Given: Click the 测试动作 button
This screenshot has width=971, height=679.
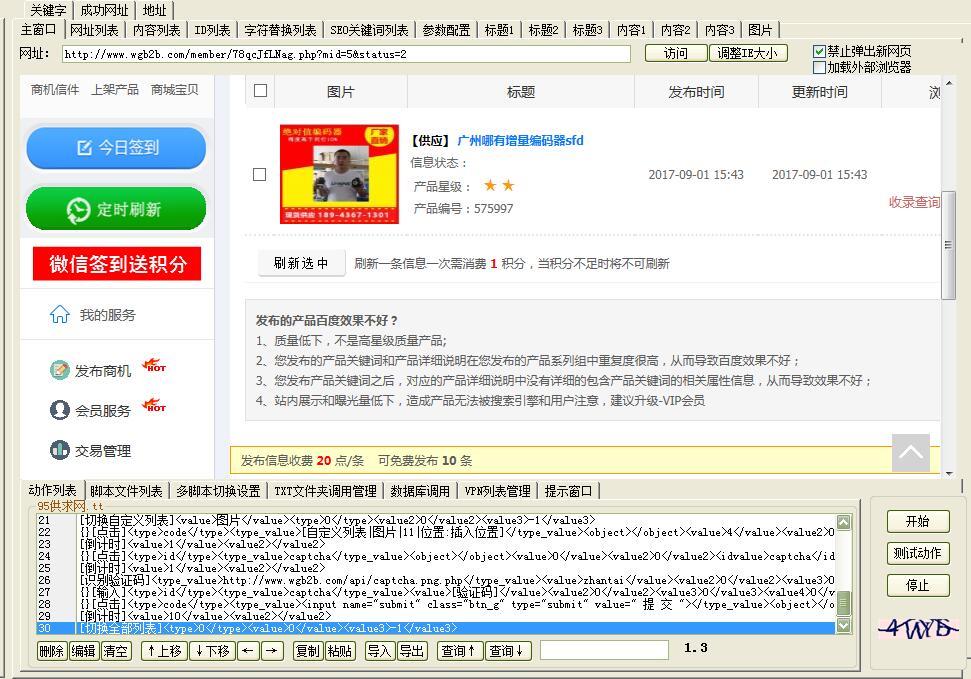Looking at the screenshot, I should (x=918, y=553).
